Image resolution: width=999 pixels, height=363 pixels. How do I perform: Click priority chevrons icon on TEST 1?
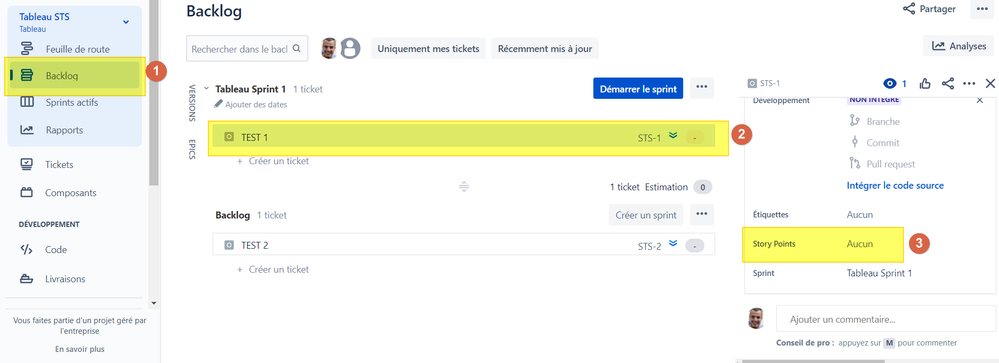pos(673,136)
